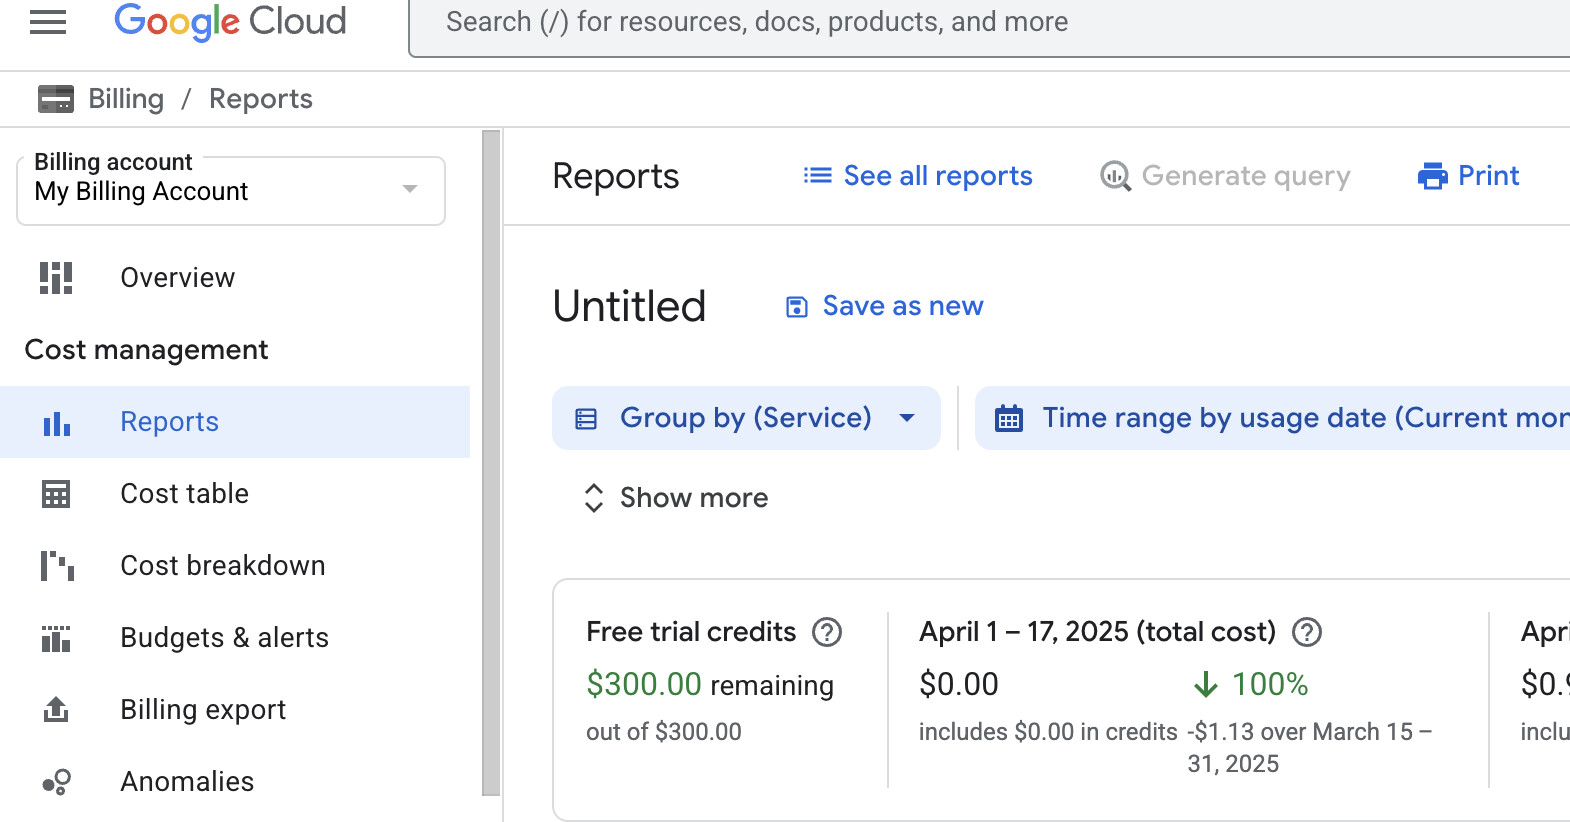Click the Anomalies icon in sidebar

(x=56, y=782)
